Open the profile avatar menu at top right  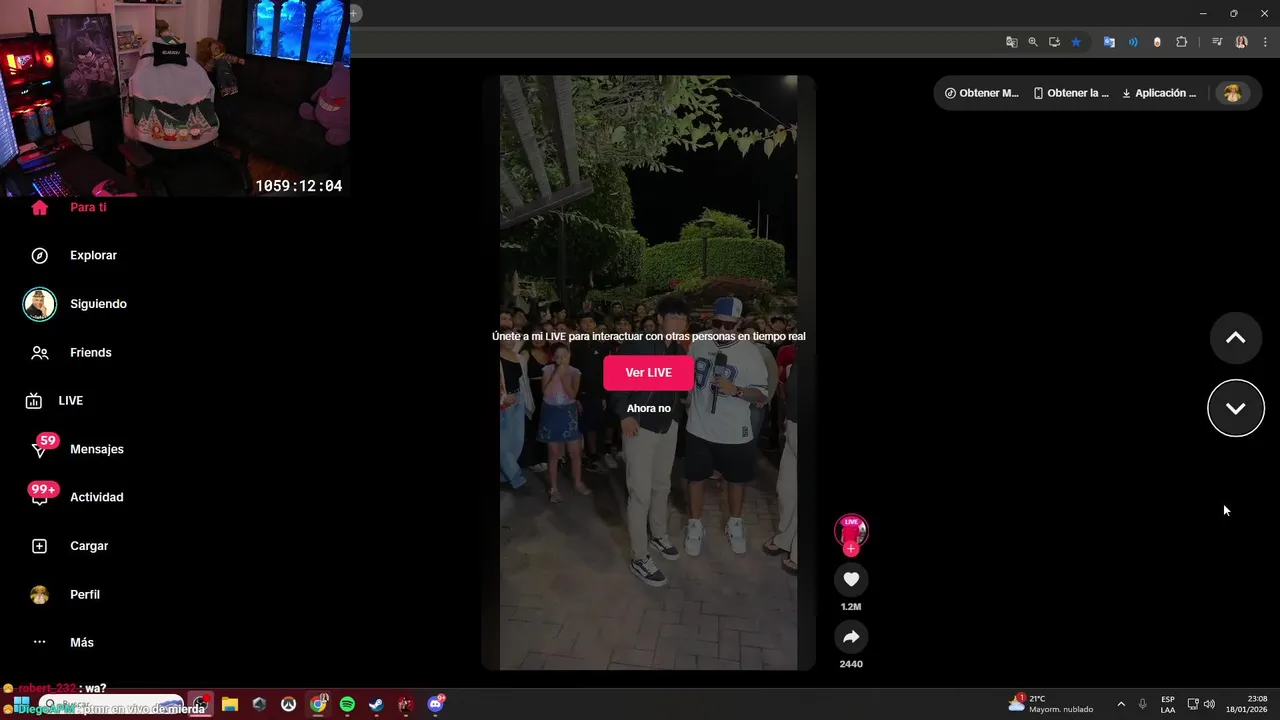(x=1232, y=93)
